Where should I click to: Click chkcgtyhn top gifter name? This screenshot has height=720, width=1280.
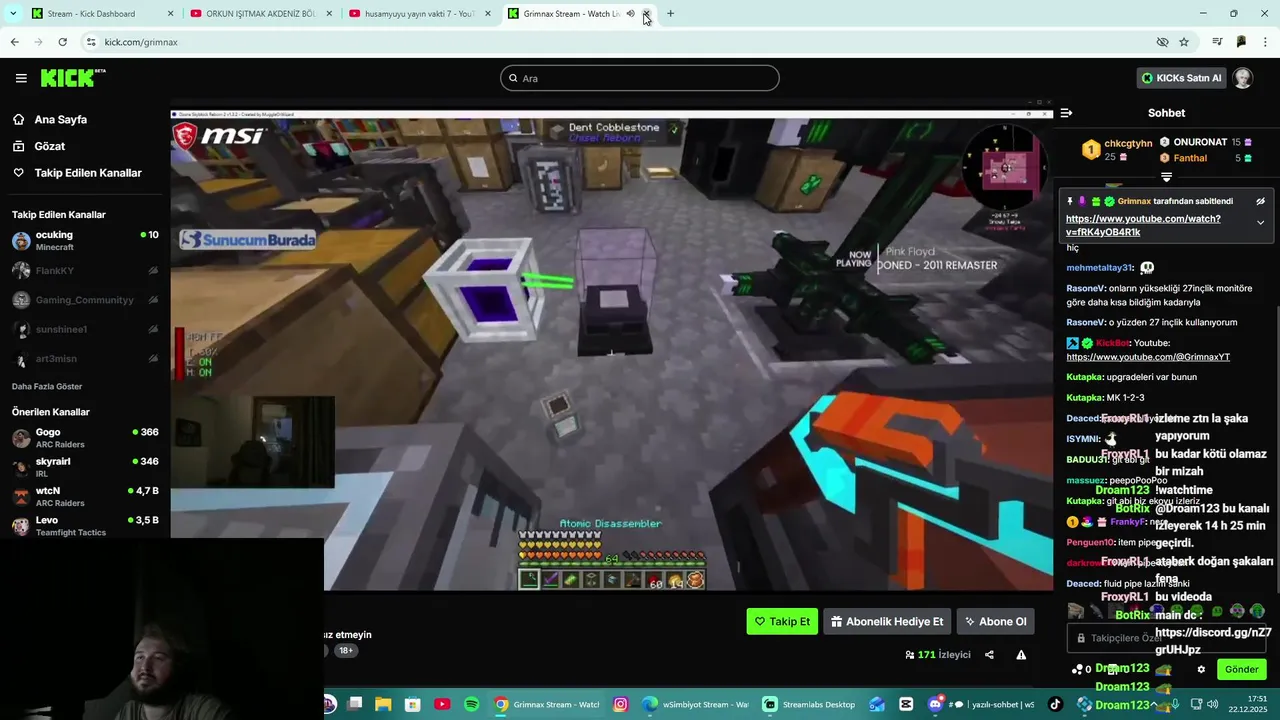tap(1128, 143)
